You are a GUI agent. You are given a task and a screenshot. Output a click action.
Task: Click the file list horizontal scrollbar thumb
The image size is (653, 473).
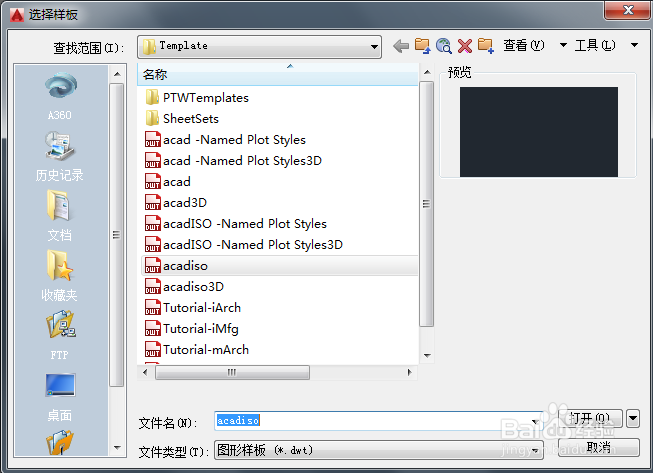(232, 372)
